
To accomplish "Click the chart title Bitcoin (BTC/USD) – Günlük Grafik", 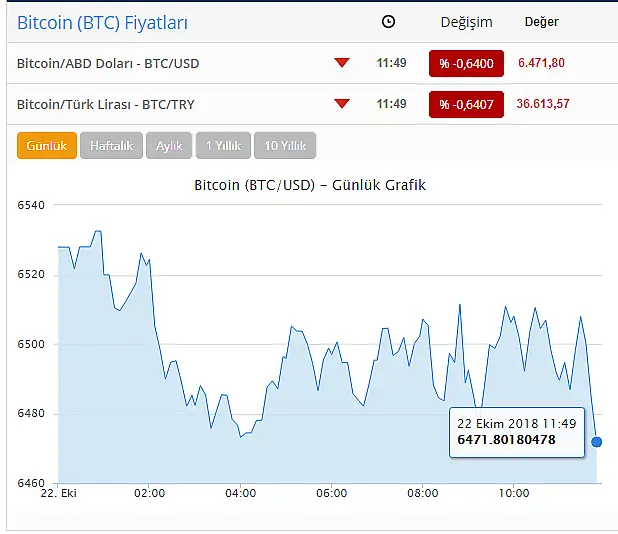I will (x=310, y=185).
